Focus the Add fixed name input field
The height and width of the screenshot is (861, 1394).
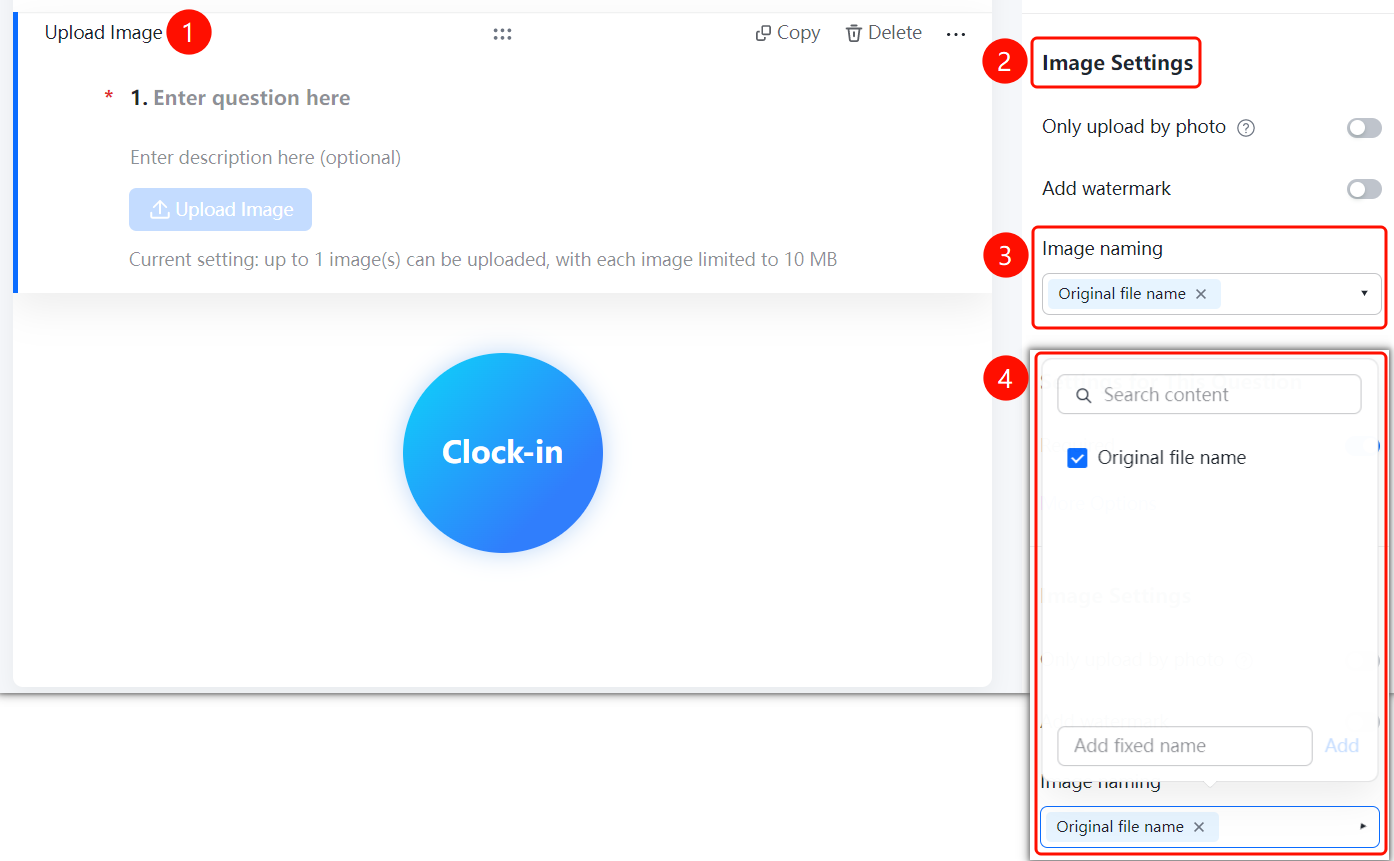coord(1185,746)
